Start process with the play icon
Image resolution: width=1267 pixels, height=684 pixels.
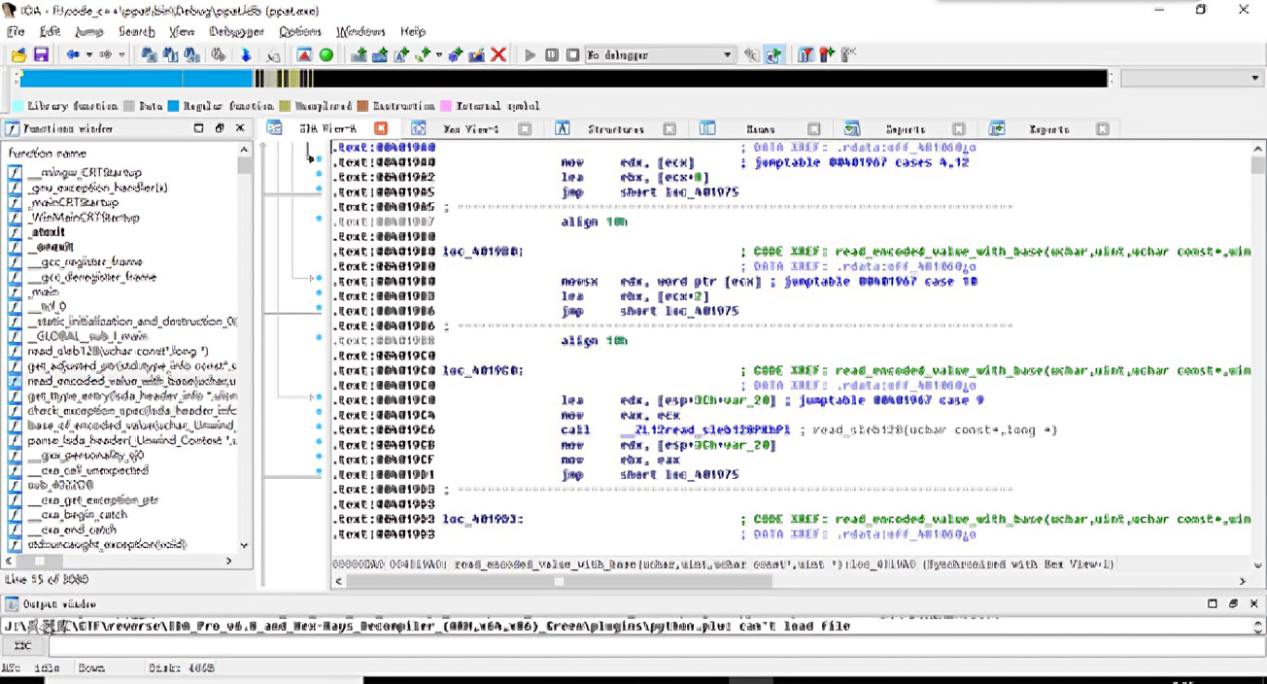tap(530, 55)
